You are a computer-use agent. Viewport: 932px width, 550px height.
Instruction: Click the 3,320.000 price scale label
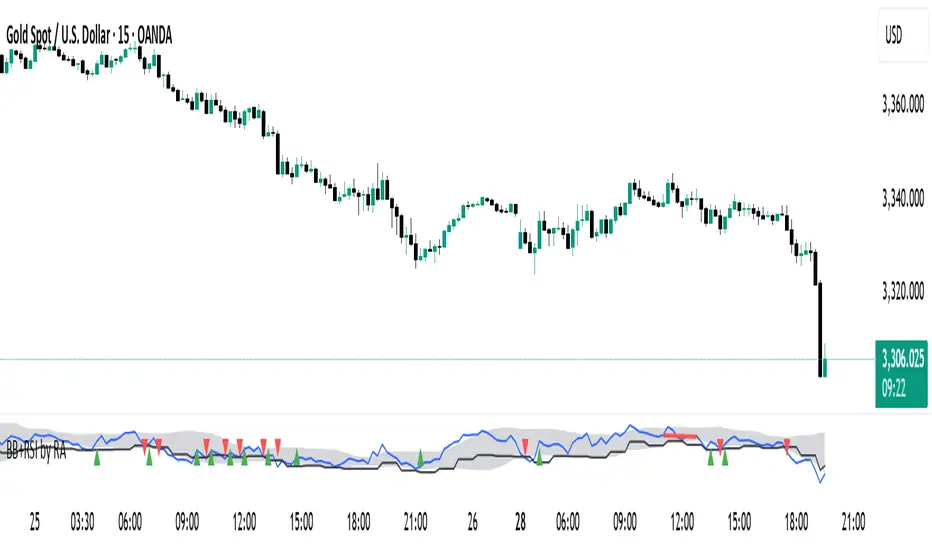pos(903,291)
